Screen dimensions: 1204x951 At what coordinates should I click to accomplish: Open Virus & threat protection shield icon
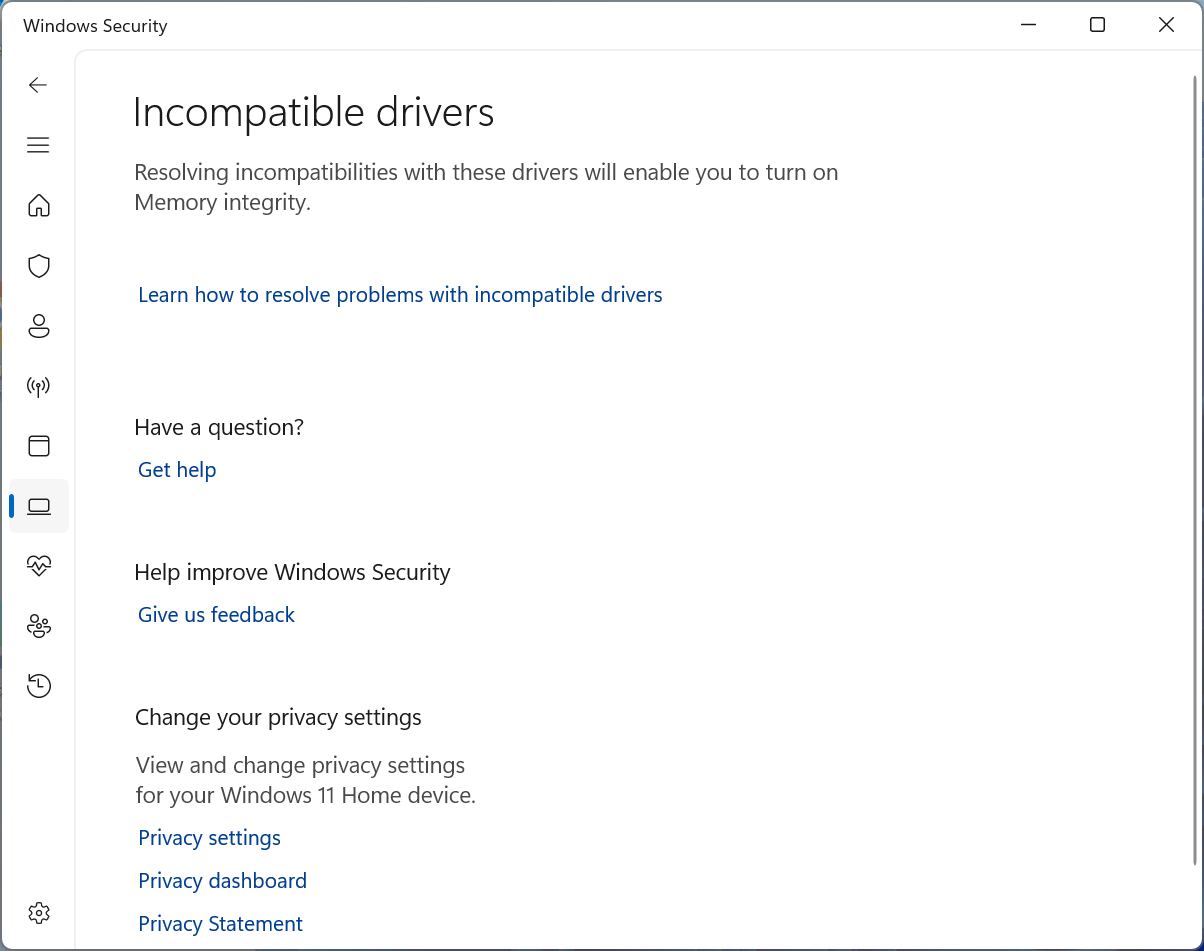click(x=39, y=266)
